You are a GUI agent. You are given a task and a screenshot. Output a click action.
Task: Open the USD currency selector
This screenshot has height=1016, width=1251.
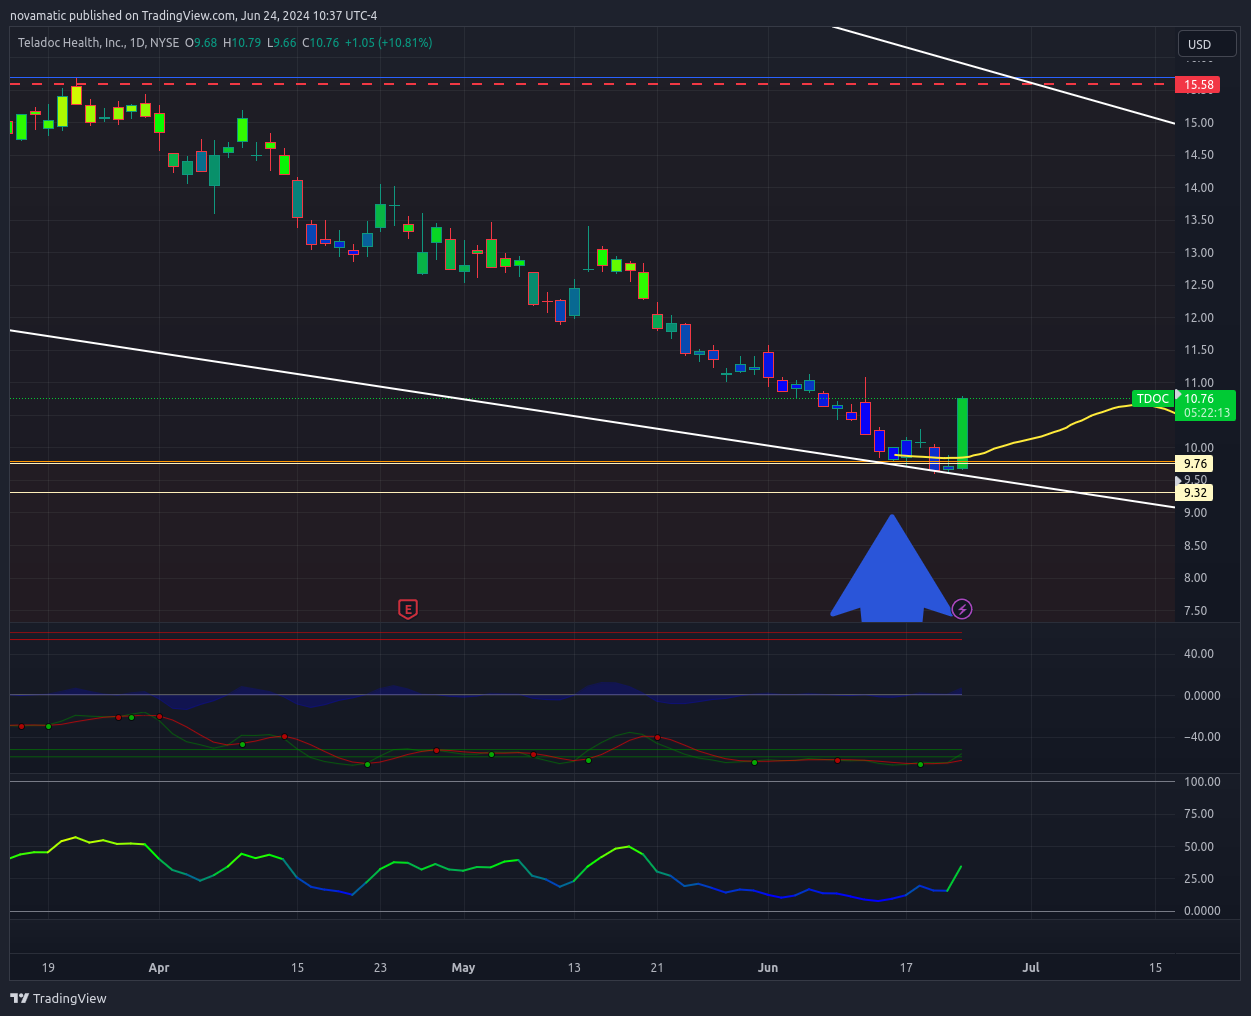tap(1208, 44)
